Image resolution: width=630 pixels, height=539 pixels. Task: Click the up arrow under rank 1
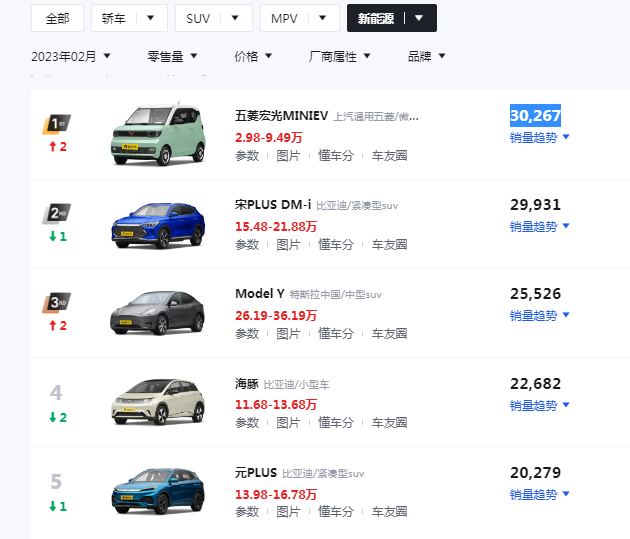[x=53, y=147]
